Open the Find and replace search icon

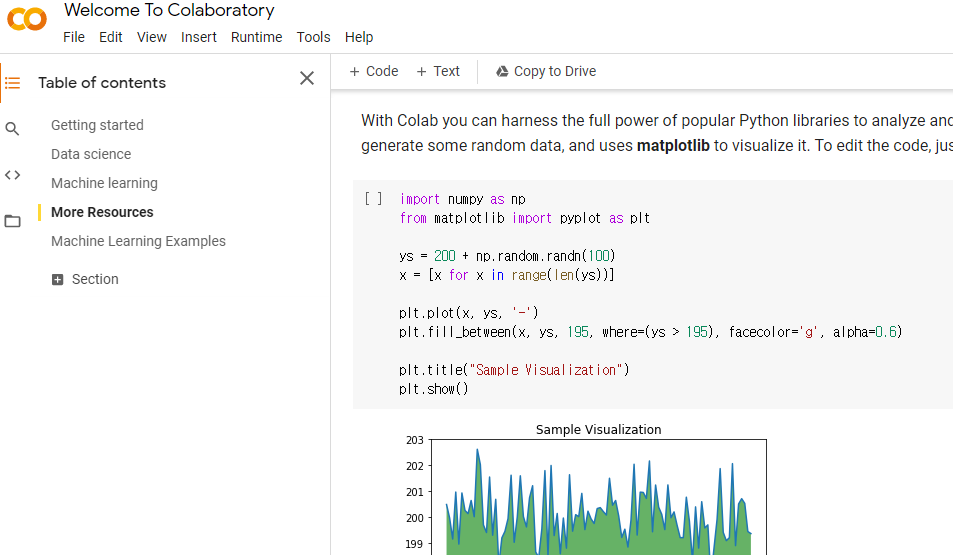[x=12, y=129]
